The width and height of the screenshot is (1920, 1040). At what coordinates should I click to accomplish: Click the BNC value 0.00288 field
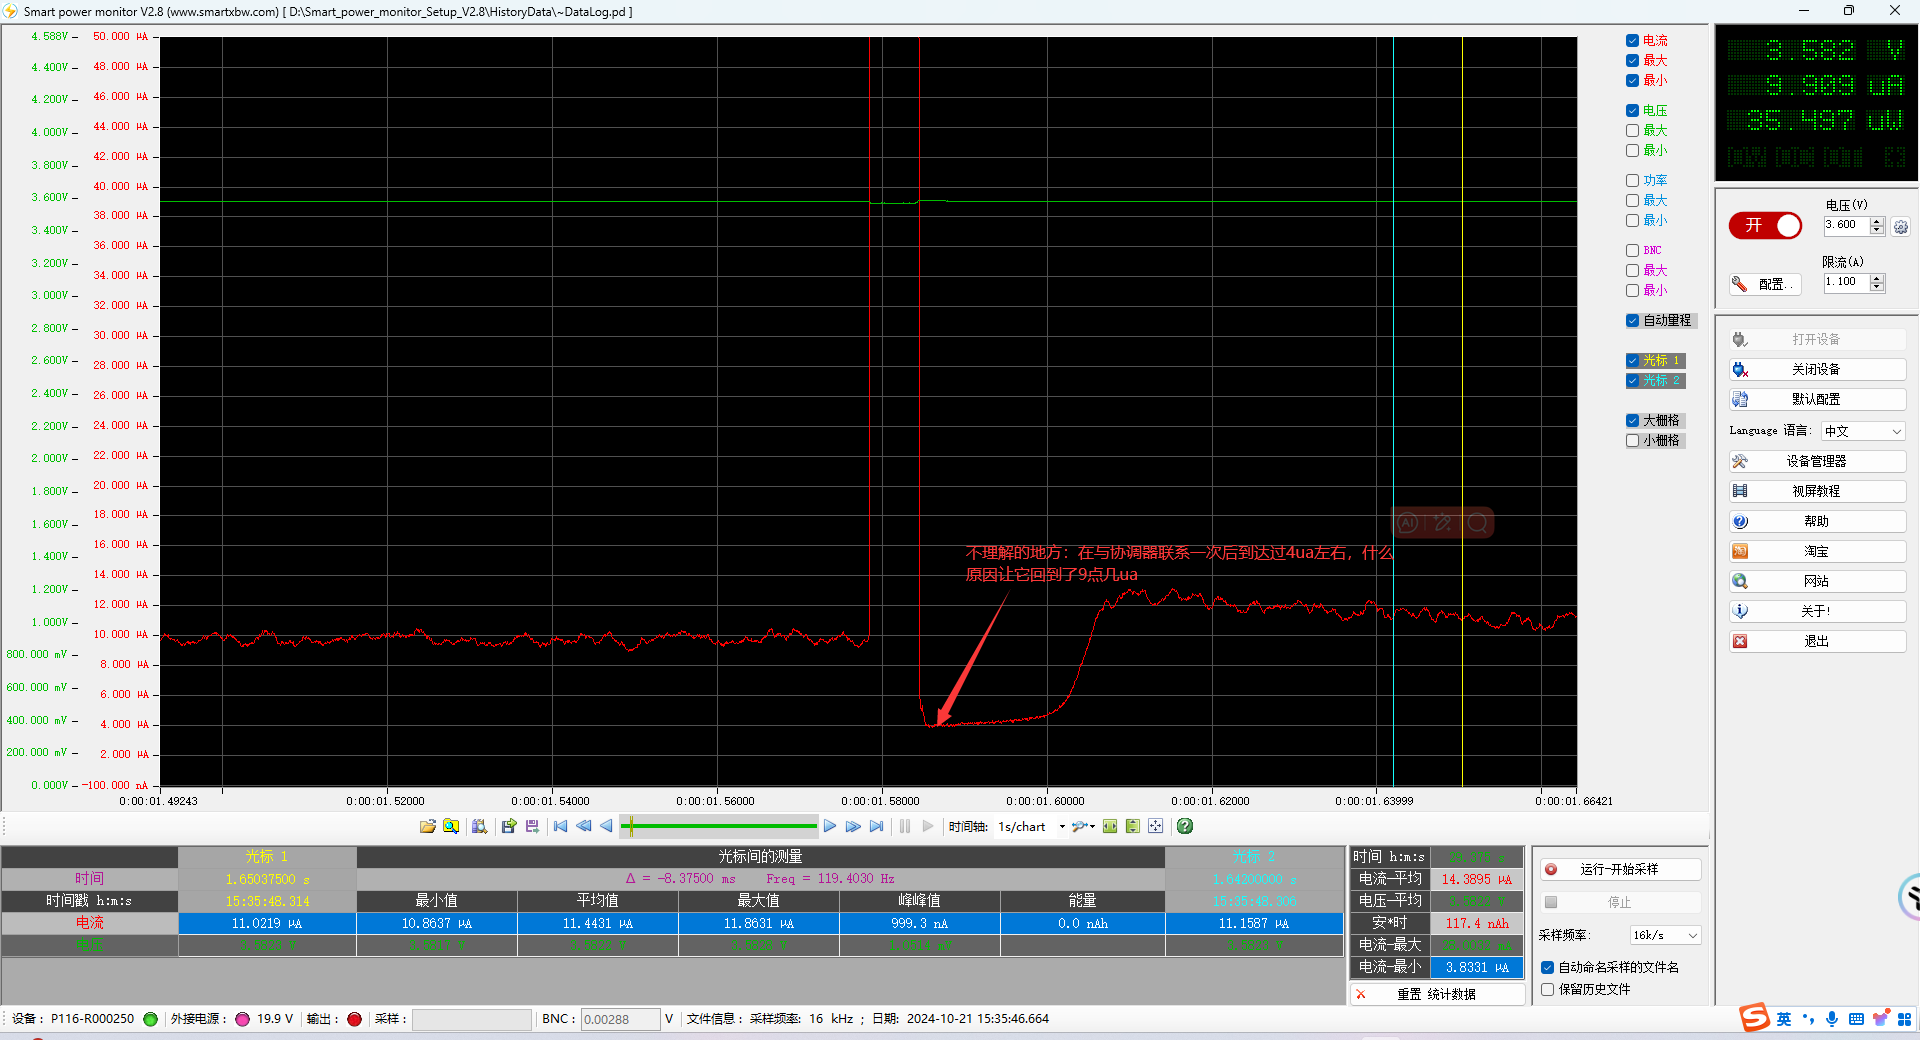point(620,1020)
